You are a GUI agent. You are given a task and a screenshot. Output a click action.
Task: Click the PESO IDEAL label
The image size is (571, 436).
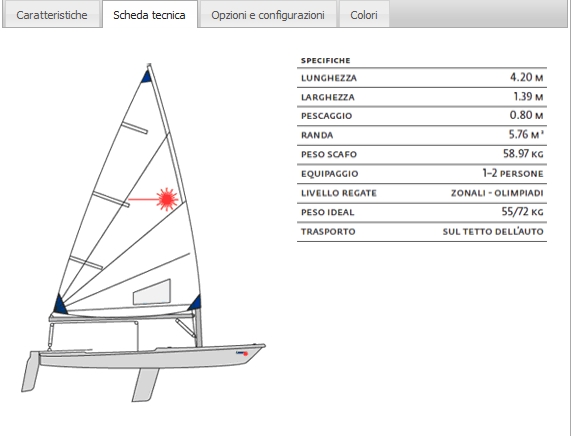[x=327, y=212]
